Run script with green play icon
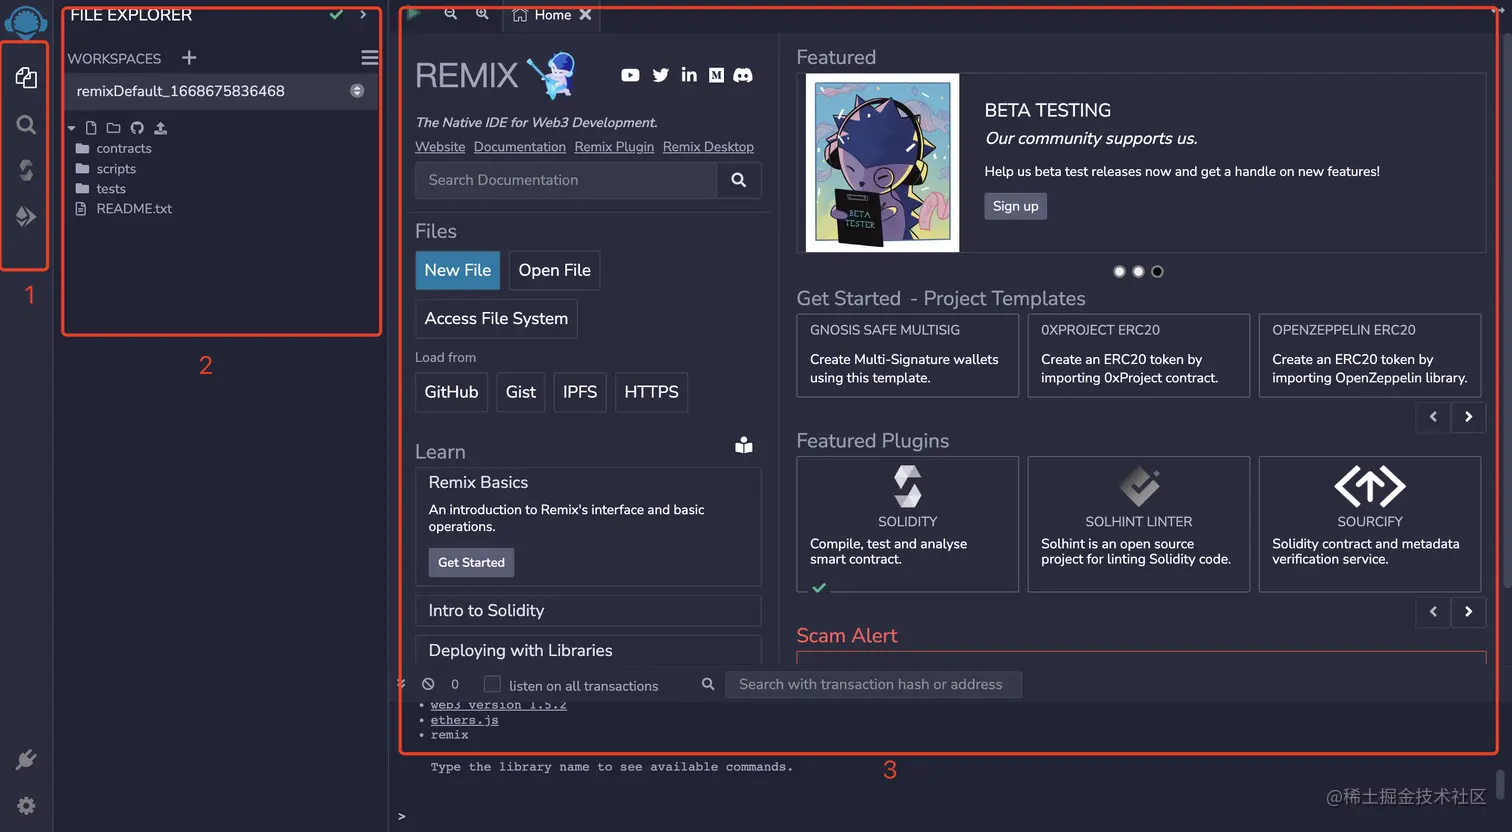 click(414, 14)
